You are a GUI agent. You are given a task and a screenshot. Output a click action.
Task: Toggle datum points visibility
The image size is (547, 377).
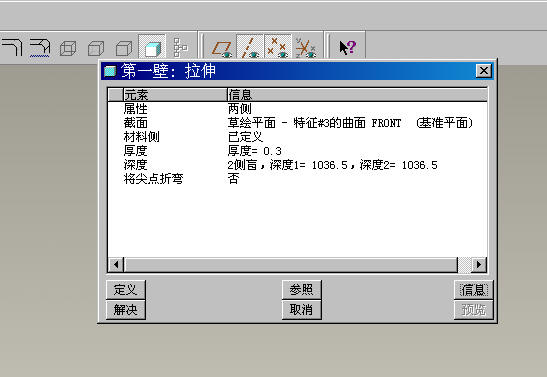(x=278, y=47)
